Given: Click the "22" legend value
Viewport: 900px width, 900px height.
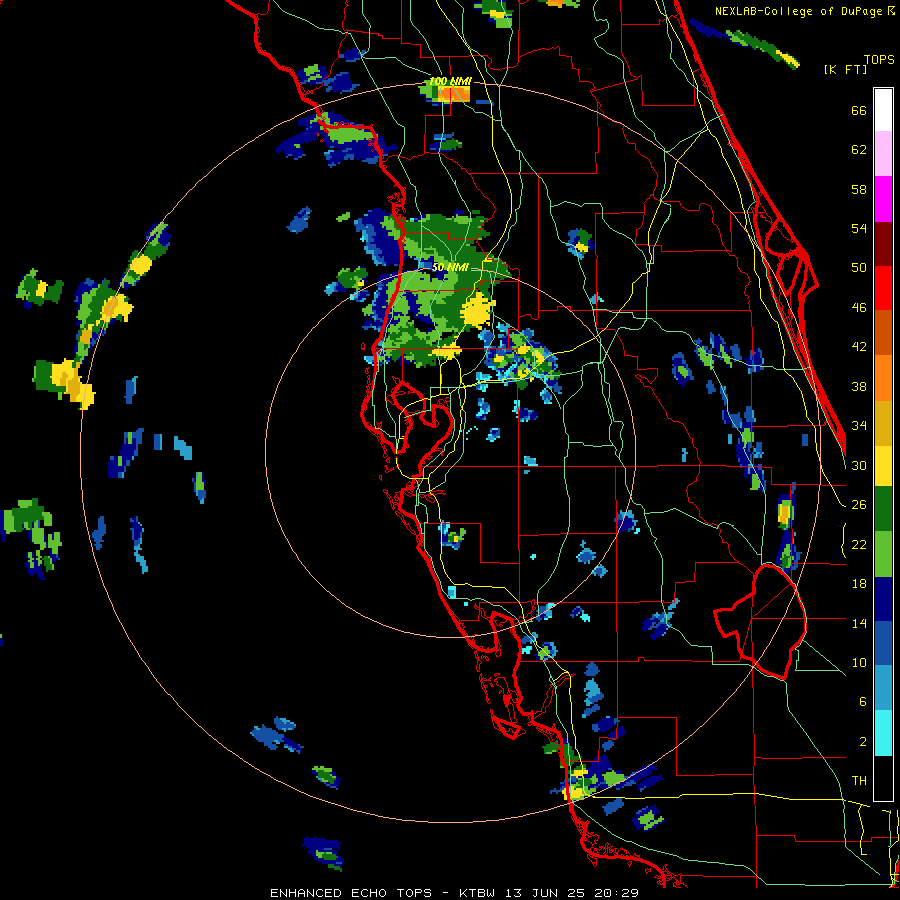Looking at the screenshot, I should tap(859, 544).
